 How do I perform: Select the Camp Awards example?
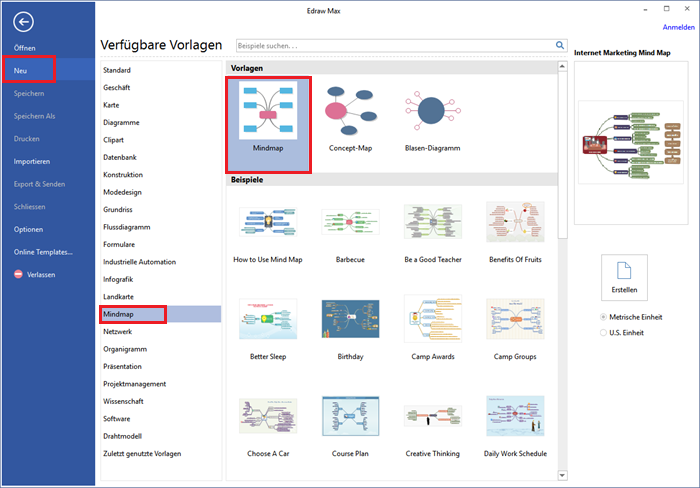tap(433, 319)
